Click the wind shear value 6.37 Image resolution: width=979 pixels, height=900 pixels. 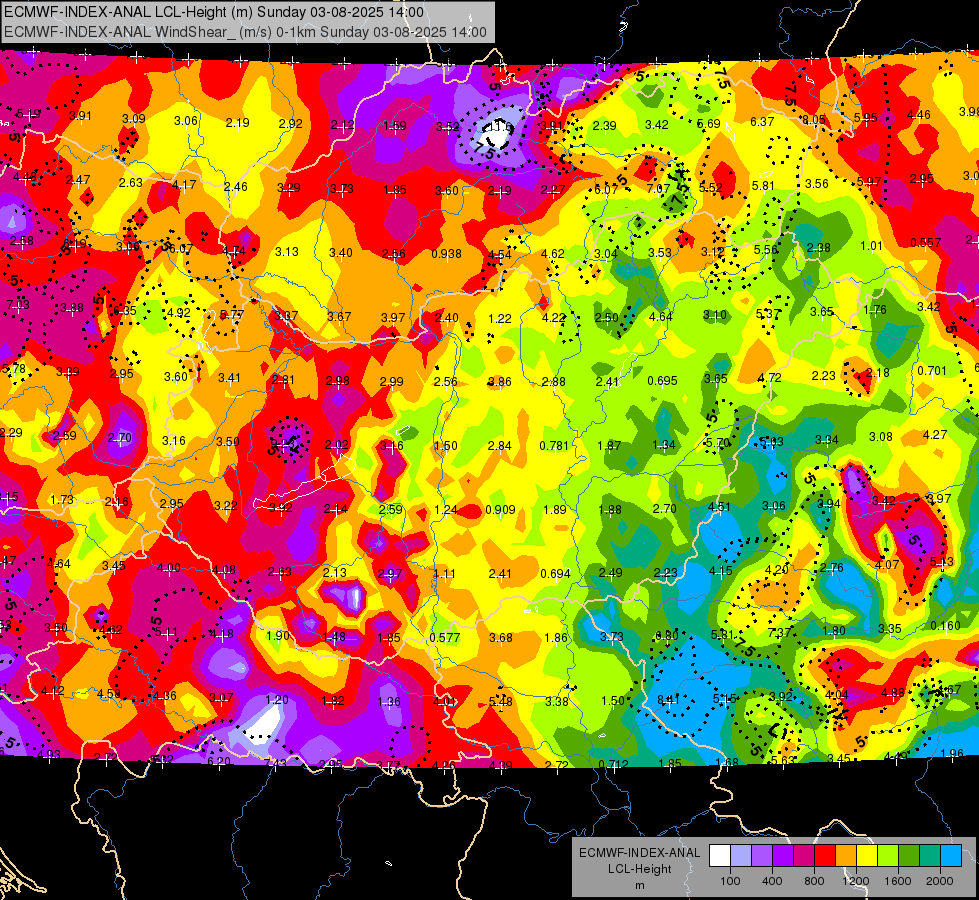(762, 122)
